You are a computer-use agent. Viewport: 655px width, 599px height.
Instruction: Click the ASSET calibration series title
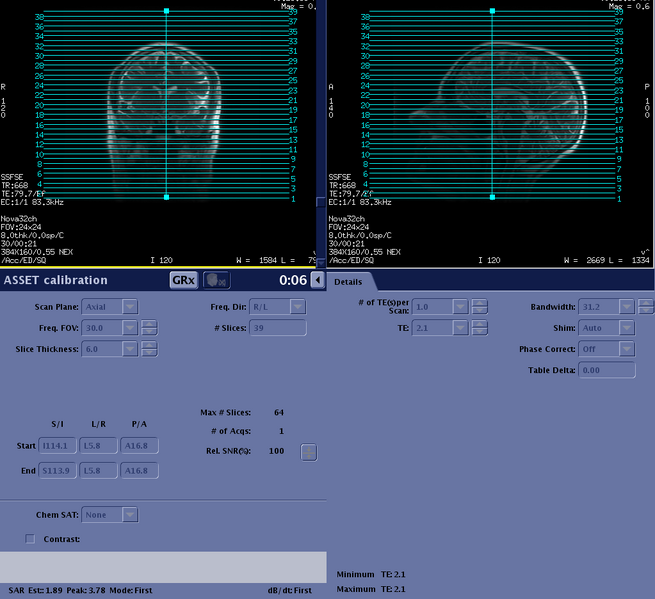point(56,280)
